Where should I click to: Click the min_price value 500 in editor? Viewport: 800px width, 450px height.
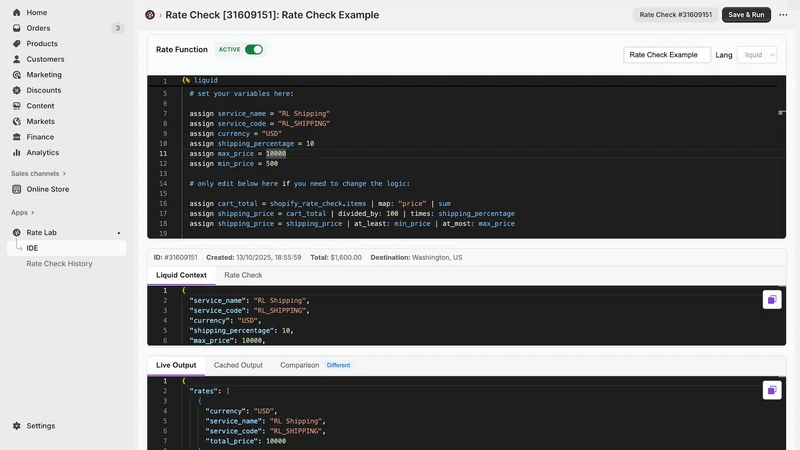pos(272,163)
